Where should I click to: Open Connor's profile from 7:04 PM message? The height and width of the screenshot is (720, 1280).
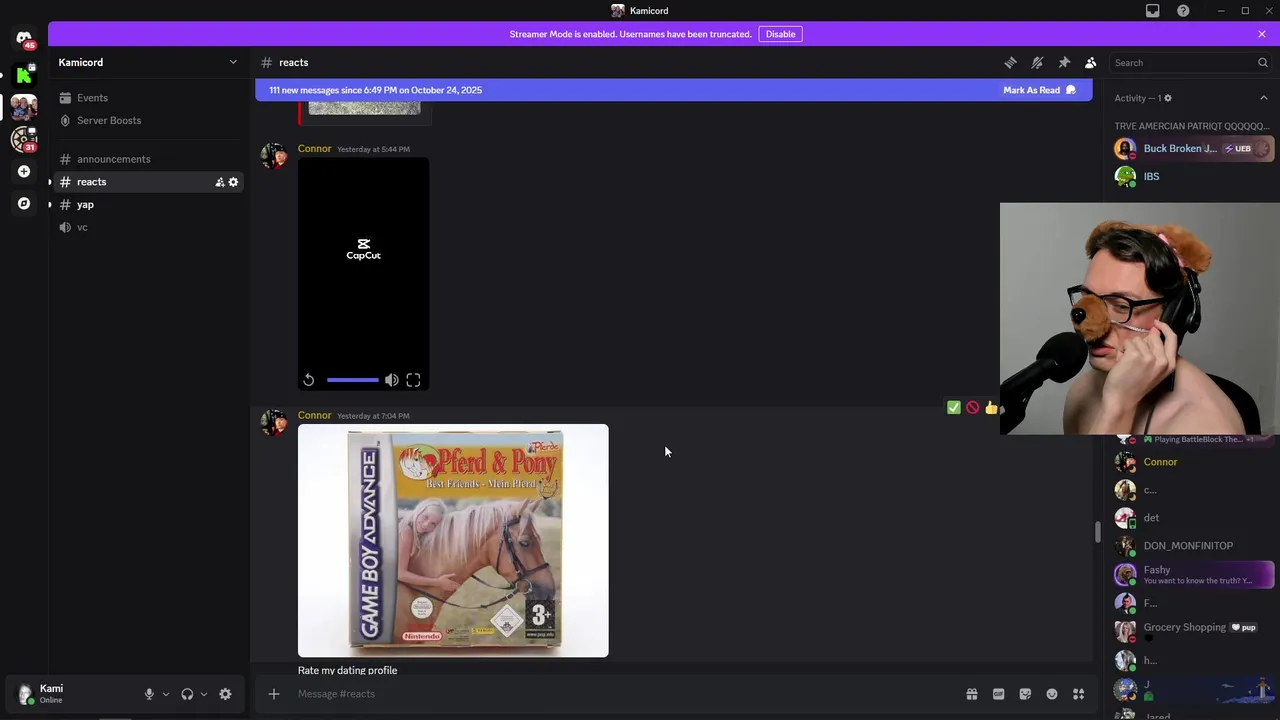(x=314, y=415)
